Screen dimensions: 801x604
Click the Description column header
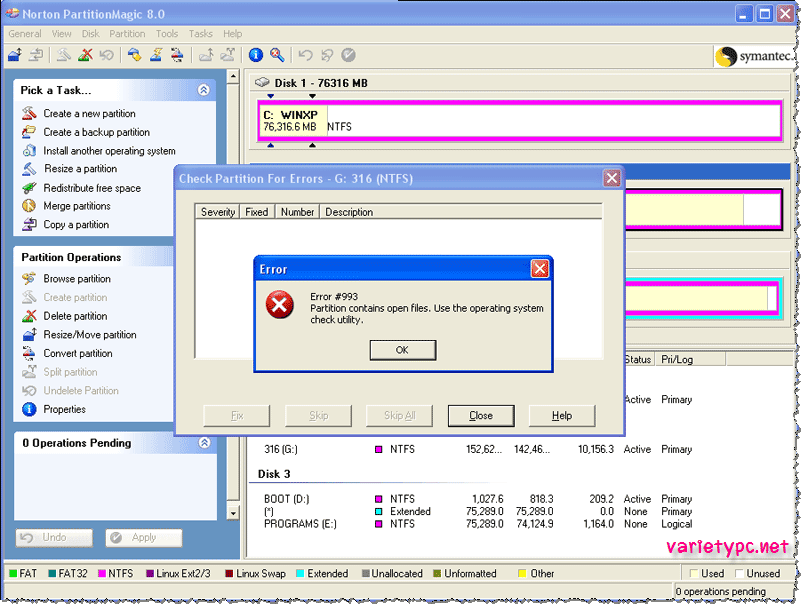(x=461, y=212)
